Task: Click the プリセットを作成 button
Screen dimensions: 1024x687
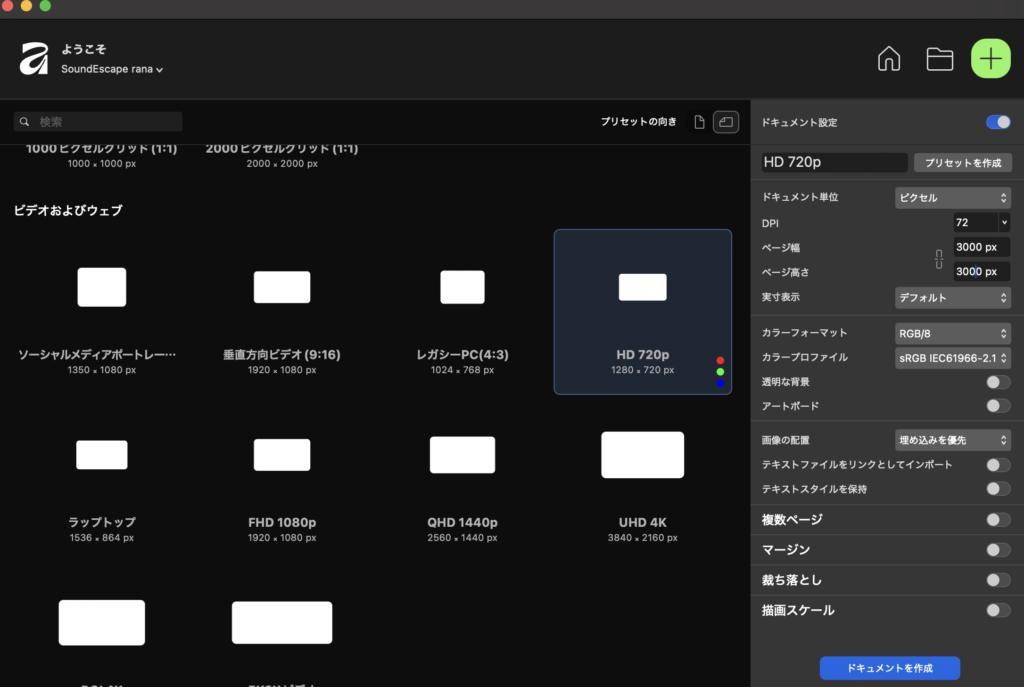Action: tap(962, 162)
